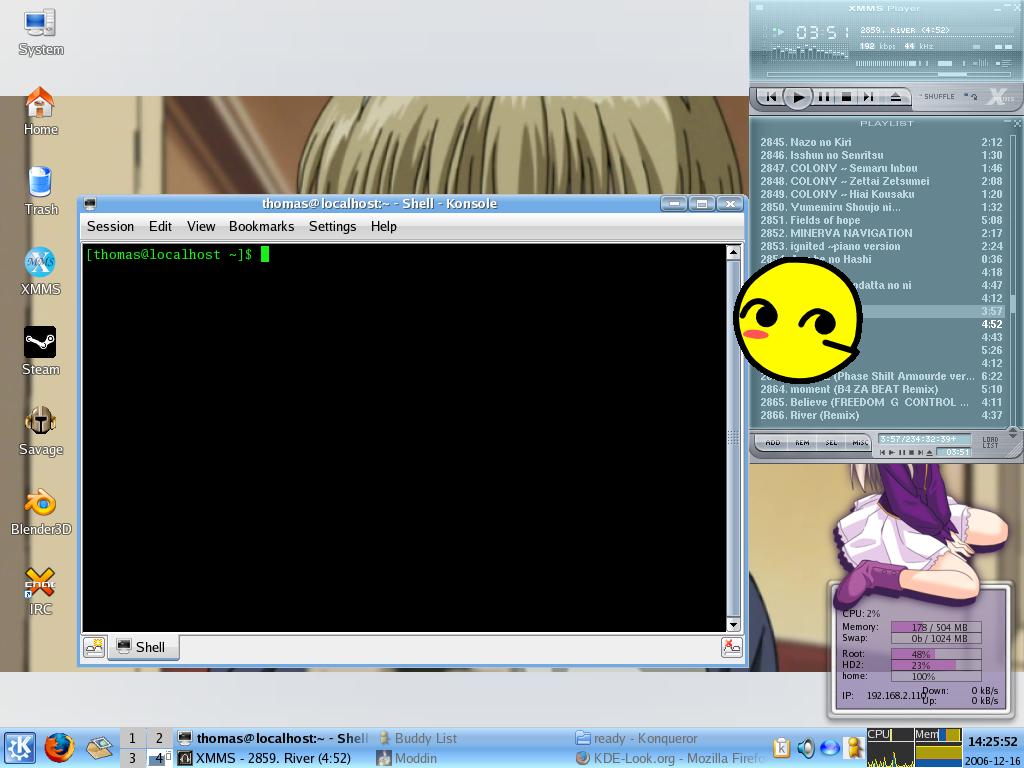This screenshot has height=768, width=1024.
Task: Click inside the Konsole terminal area
Action: [404, 438]
